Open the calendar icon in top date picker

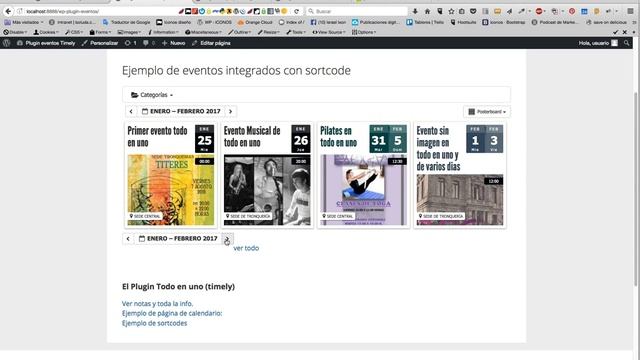coord(145,111)
